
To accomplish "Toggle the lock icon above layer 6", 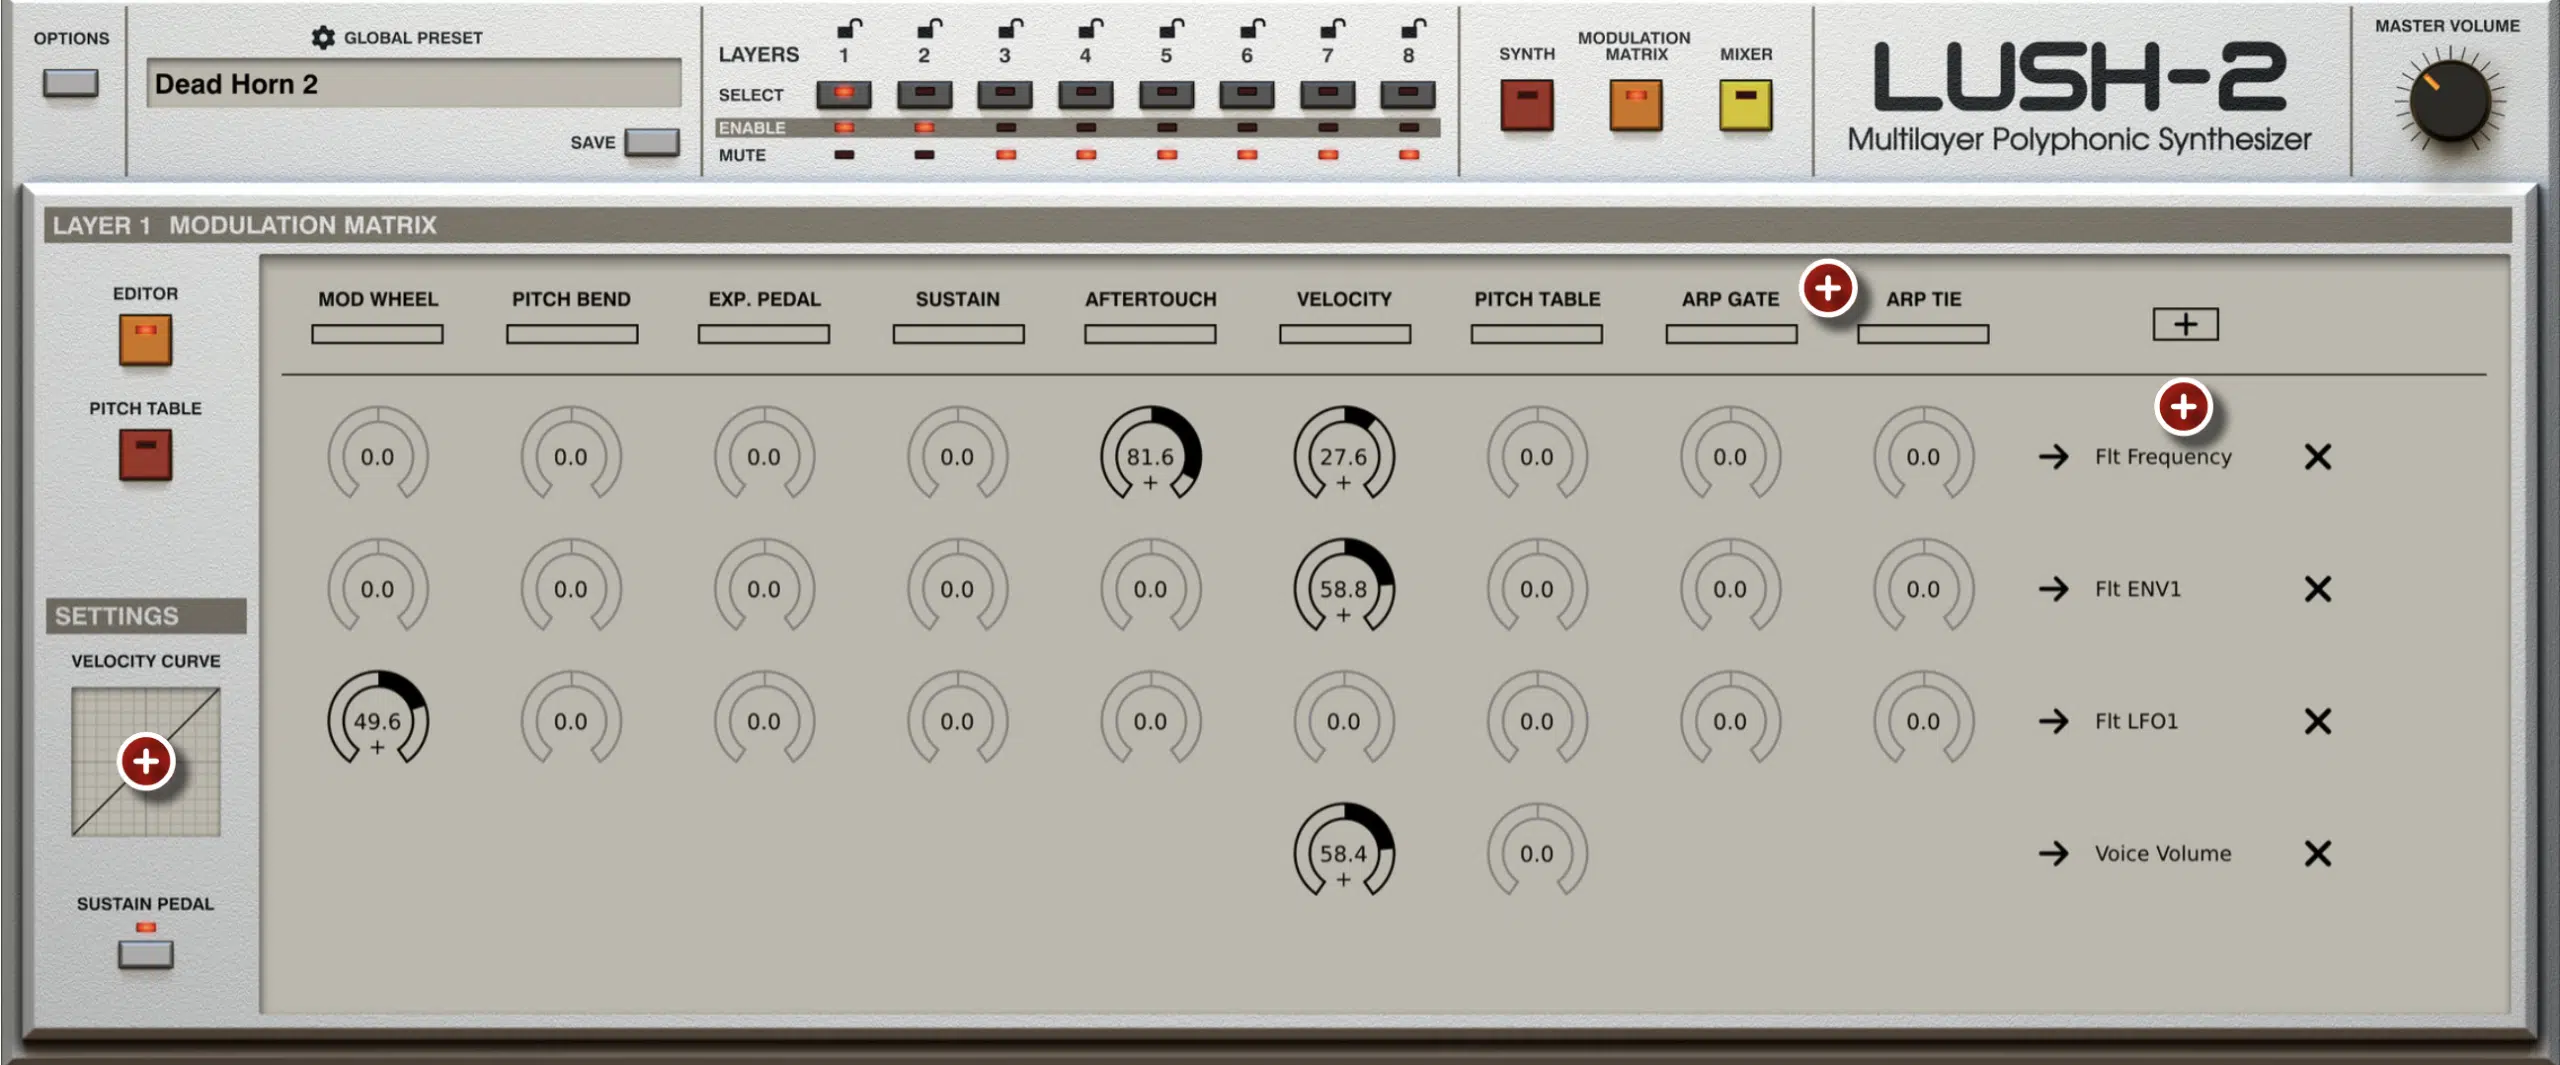I will tap(1253, 27).
